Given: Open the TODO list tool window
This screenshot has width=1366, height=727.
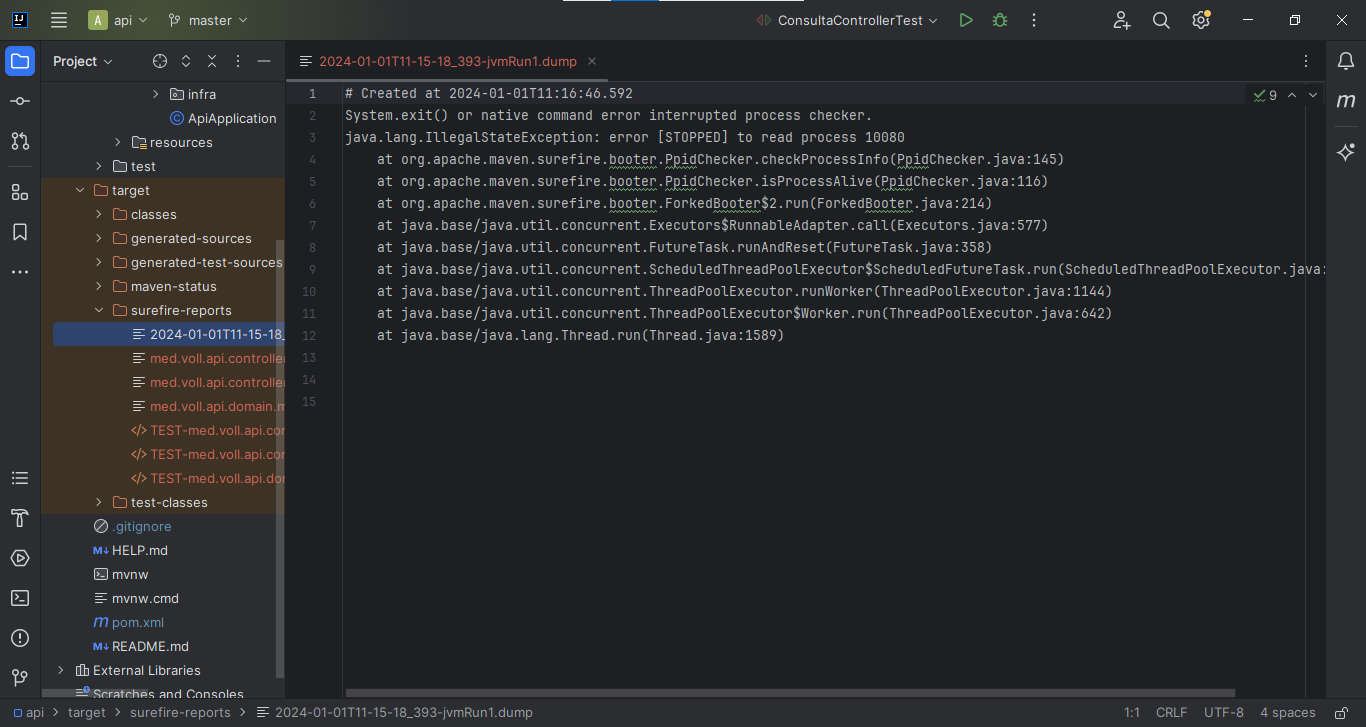Looking at the screenshot, I should click(20, 478).
